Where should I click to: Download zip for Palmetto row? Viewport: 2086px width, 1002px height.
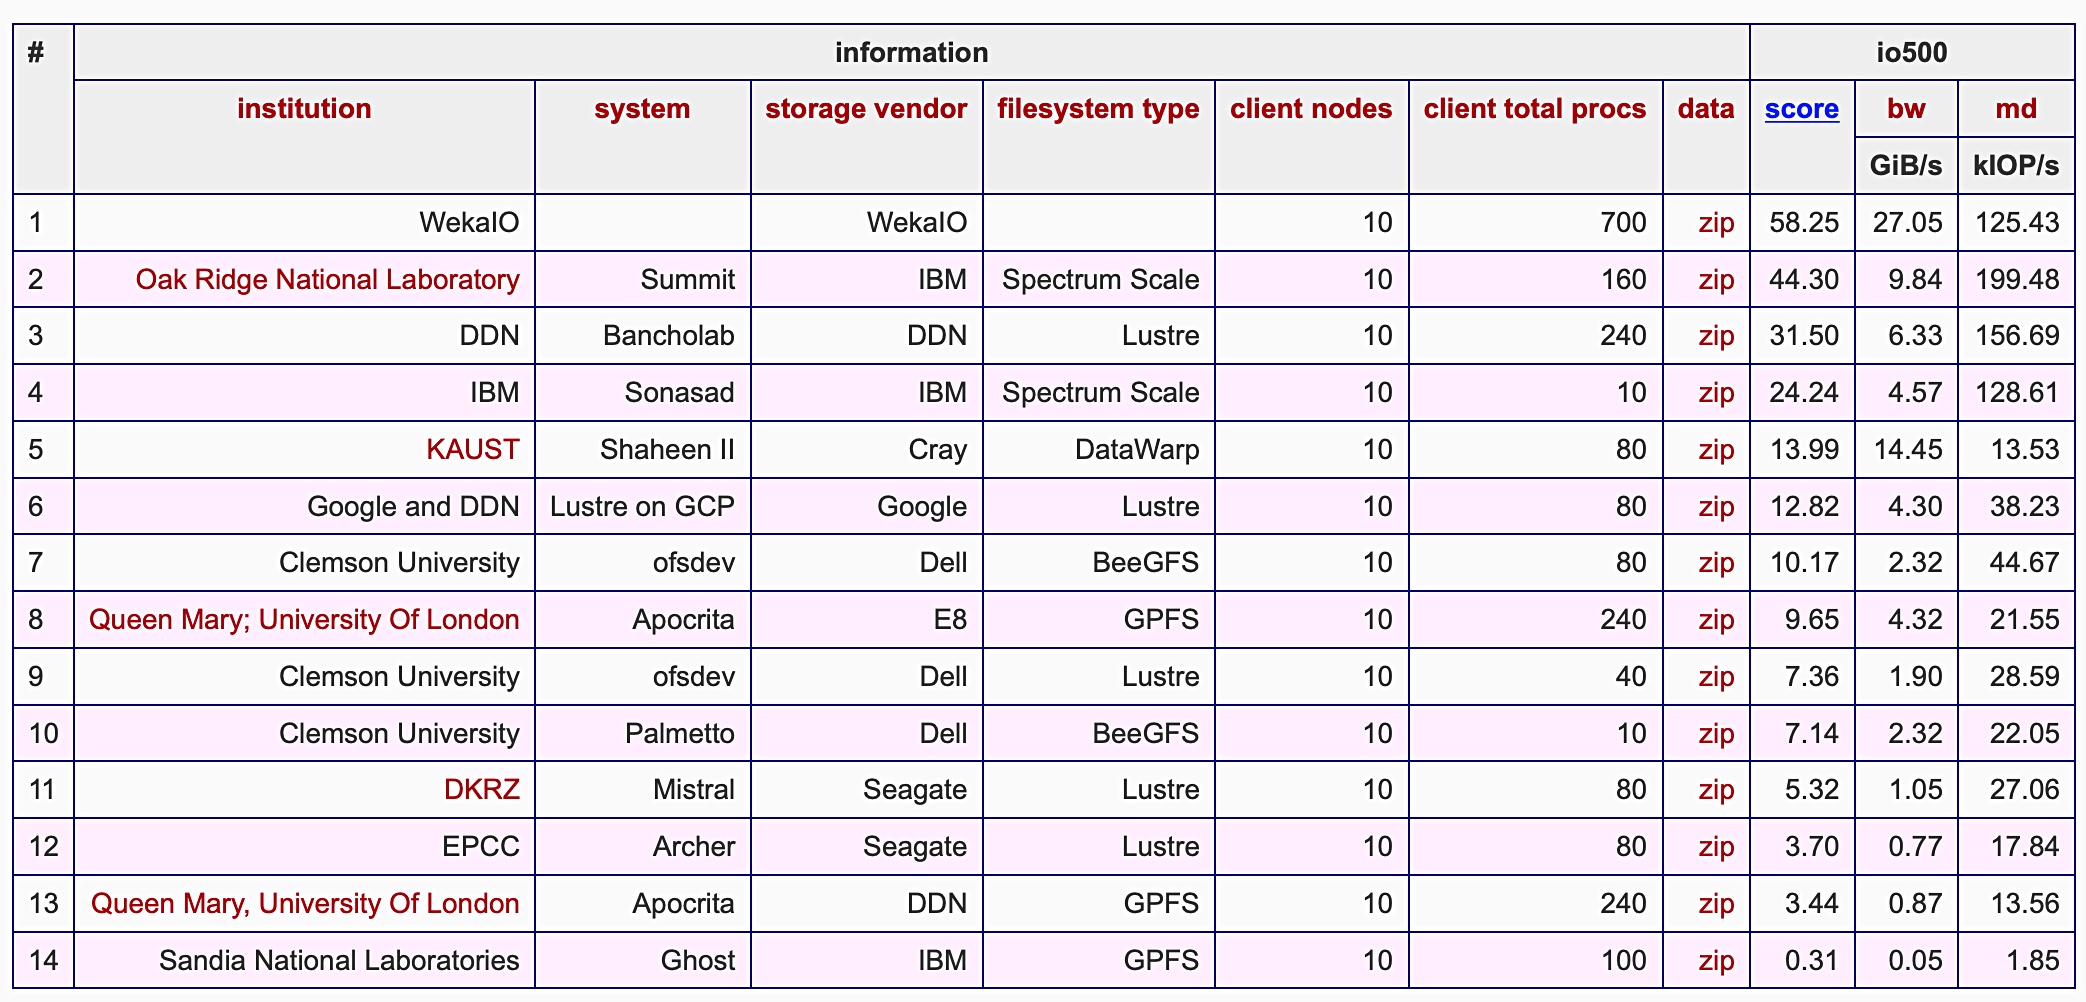pyautogui.click(x=1716, y=733)
